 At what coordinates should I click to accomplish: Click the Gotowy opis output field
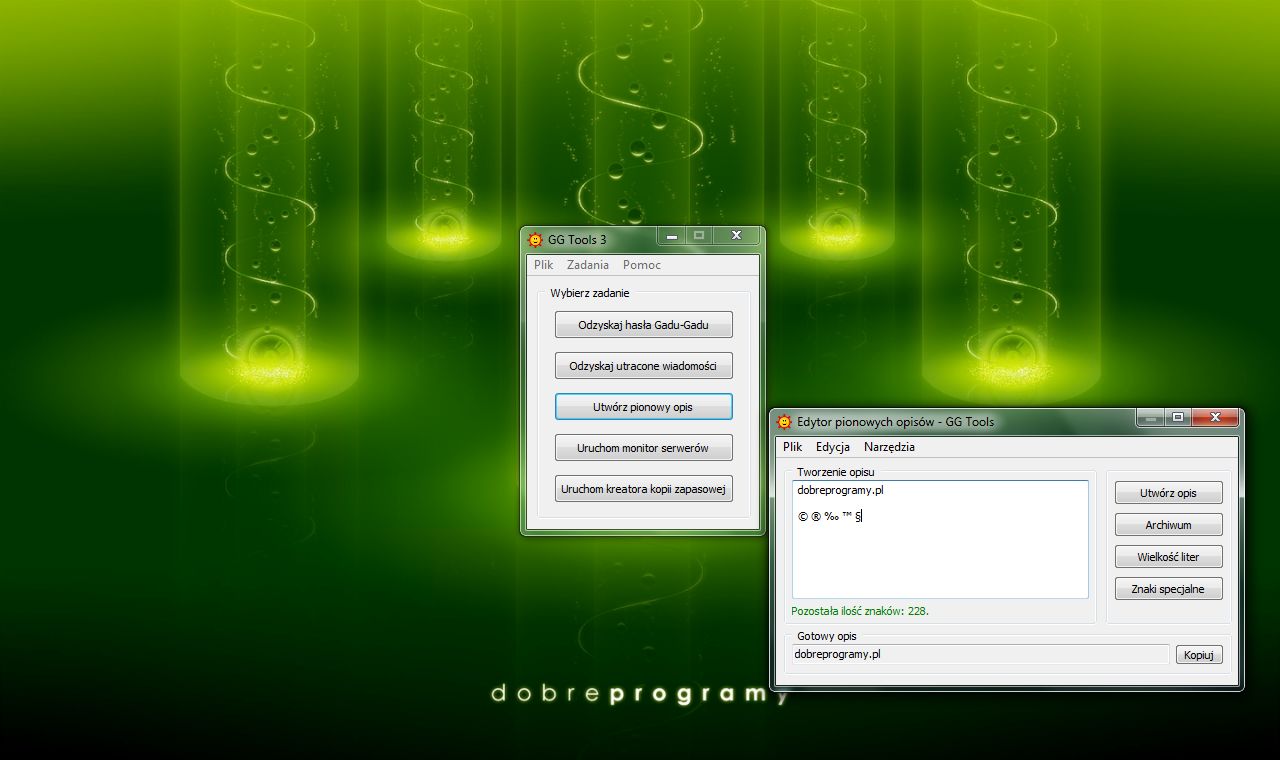pyautogui.click(x=980, y=654)
